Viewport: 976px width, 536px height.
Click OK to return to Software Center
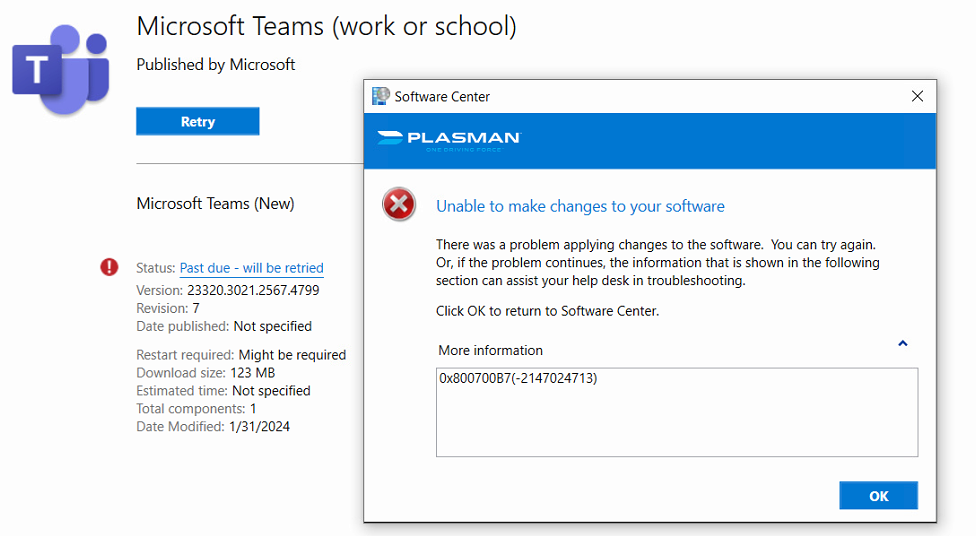point(878,496)
